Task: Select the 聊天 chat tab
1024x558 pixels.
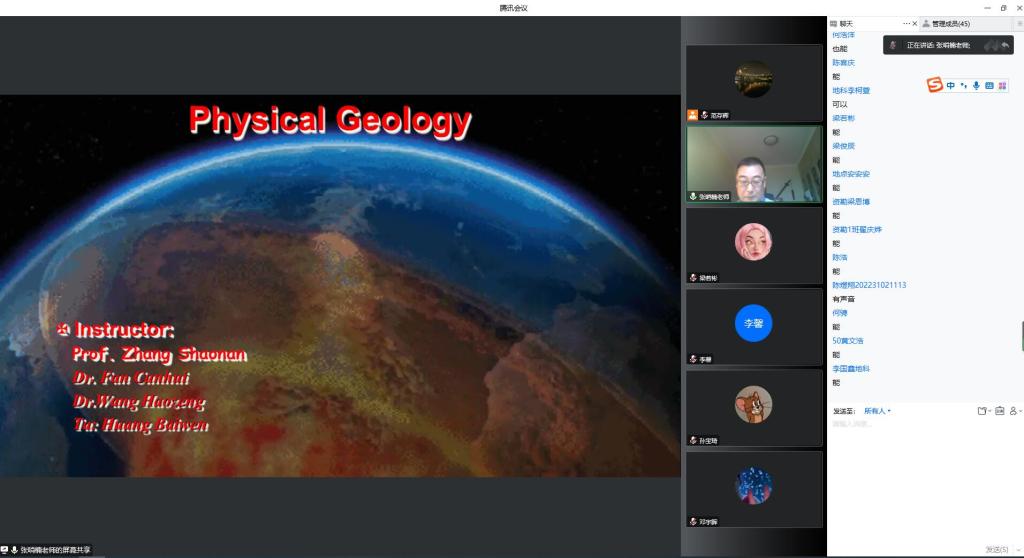Action: (x=846, y=23)
